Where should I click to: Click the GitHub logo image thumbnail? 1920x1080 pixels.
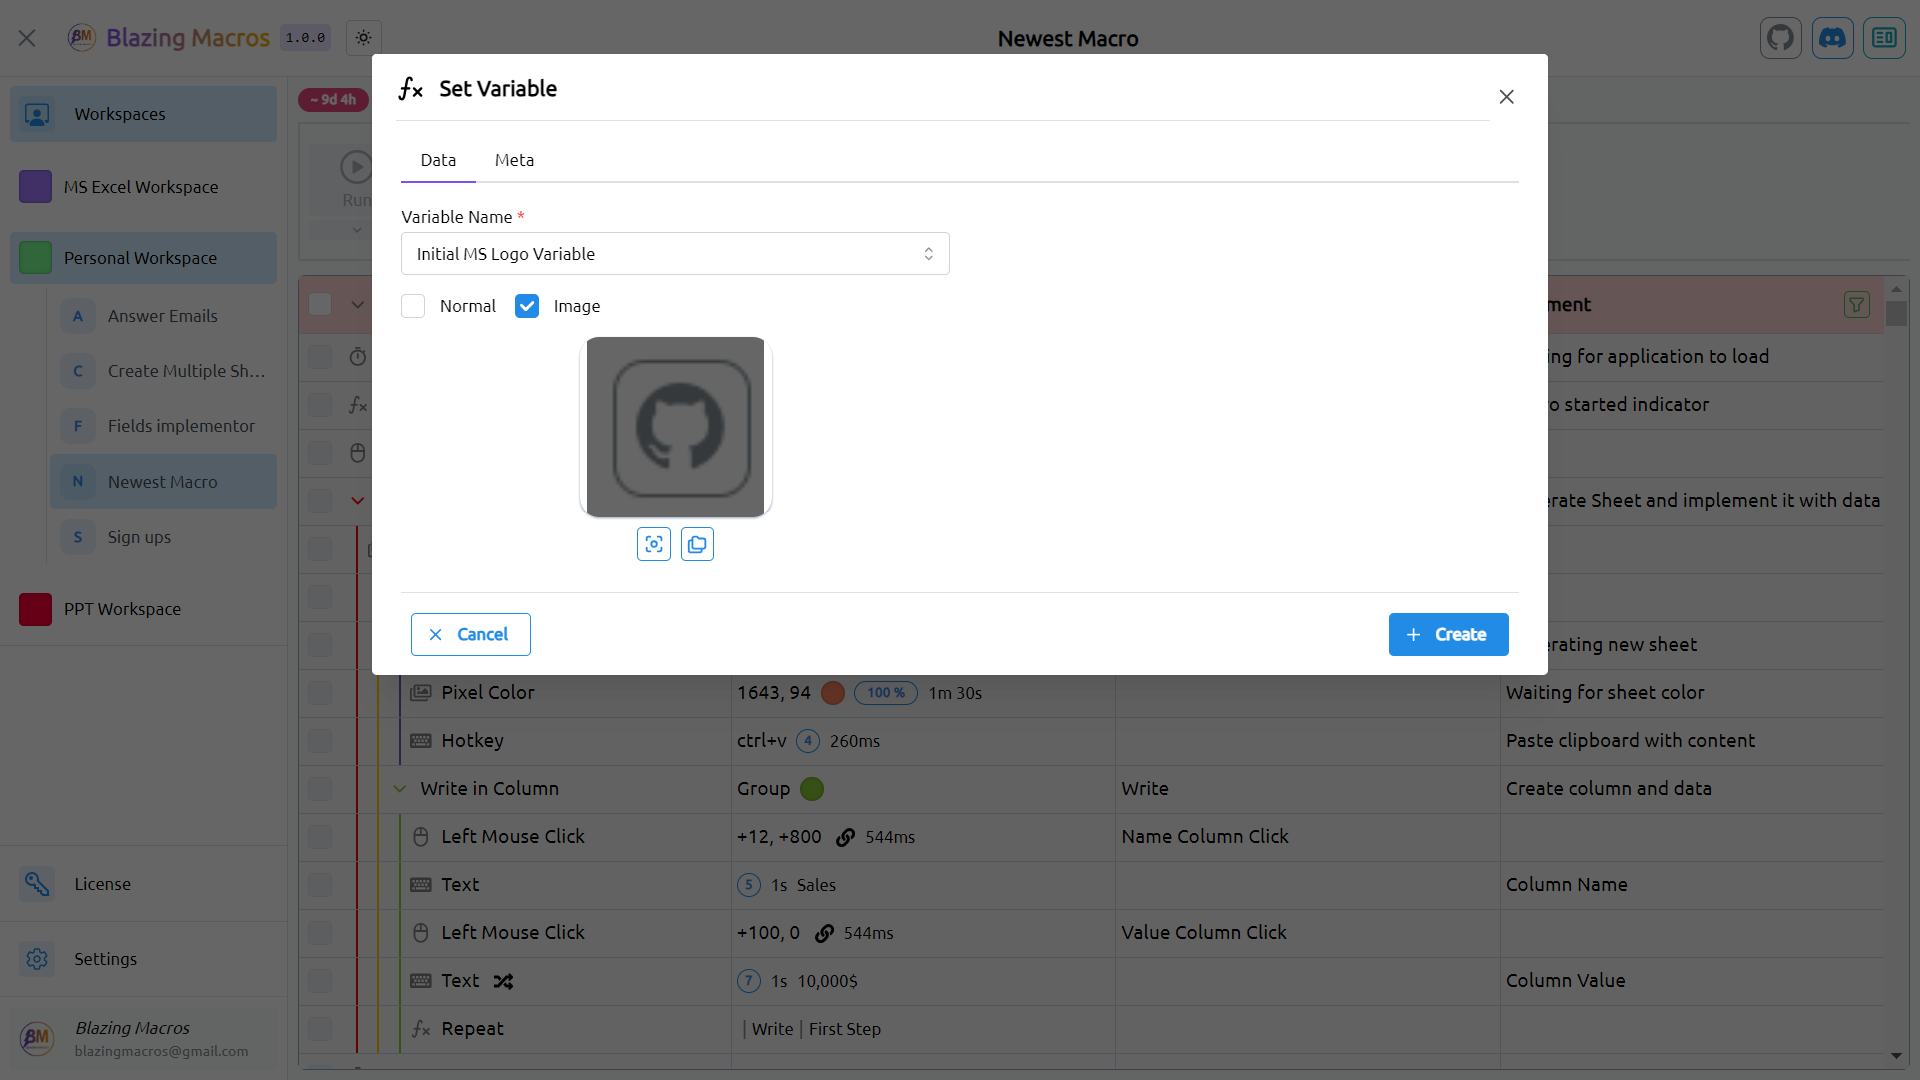point(676,427)
